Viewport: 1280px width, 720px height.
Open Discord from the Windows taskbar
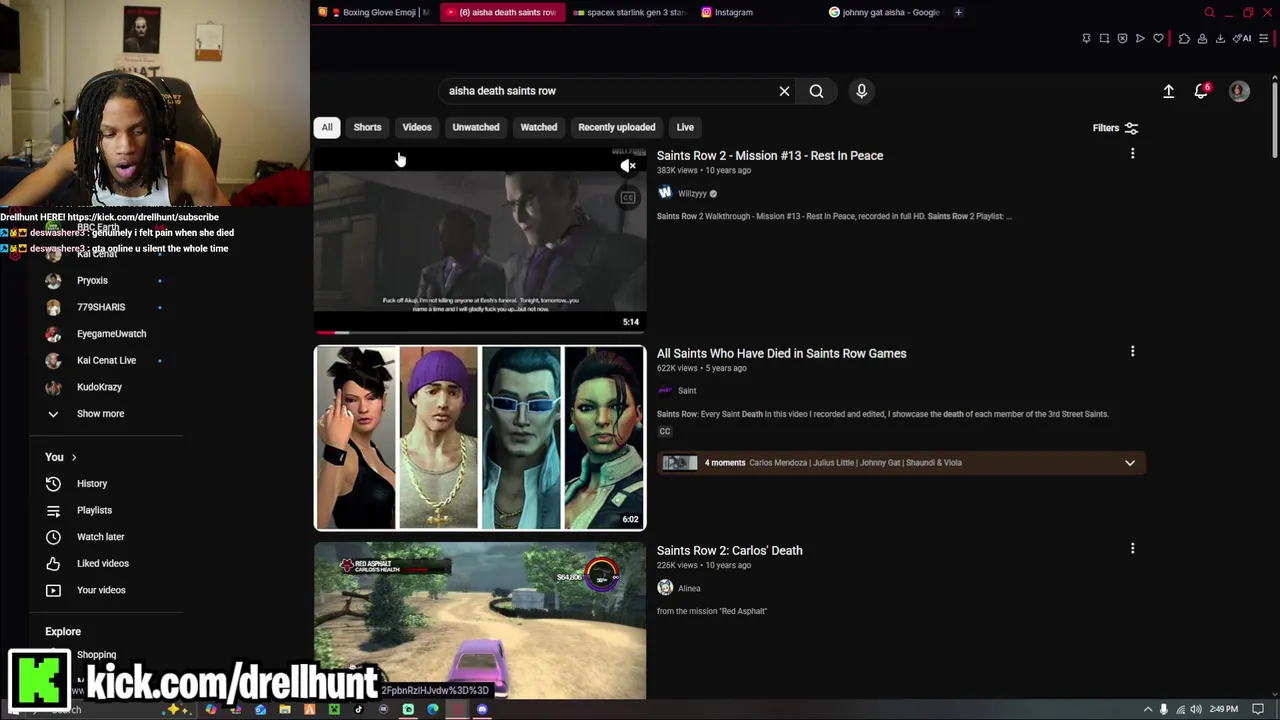pyautogui.click(x=482, y=710)
